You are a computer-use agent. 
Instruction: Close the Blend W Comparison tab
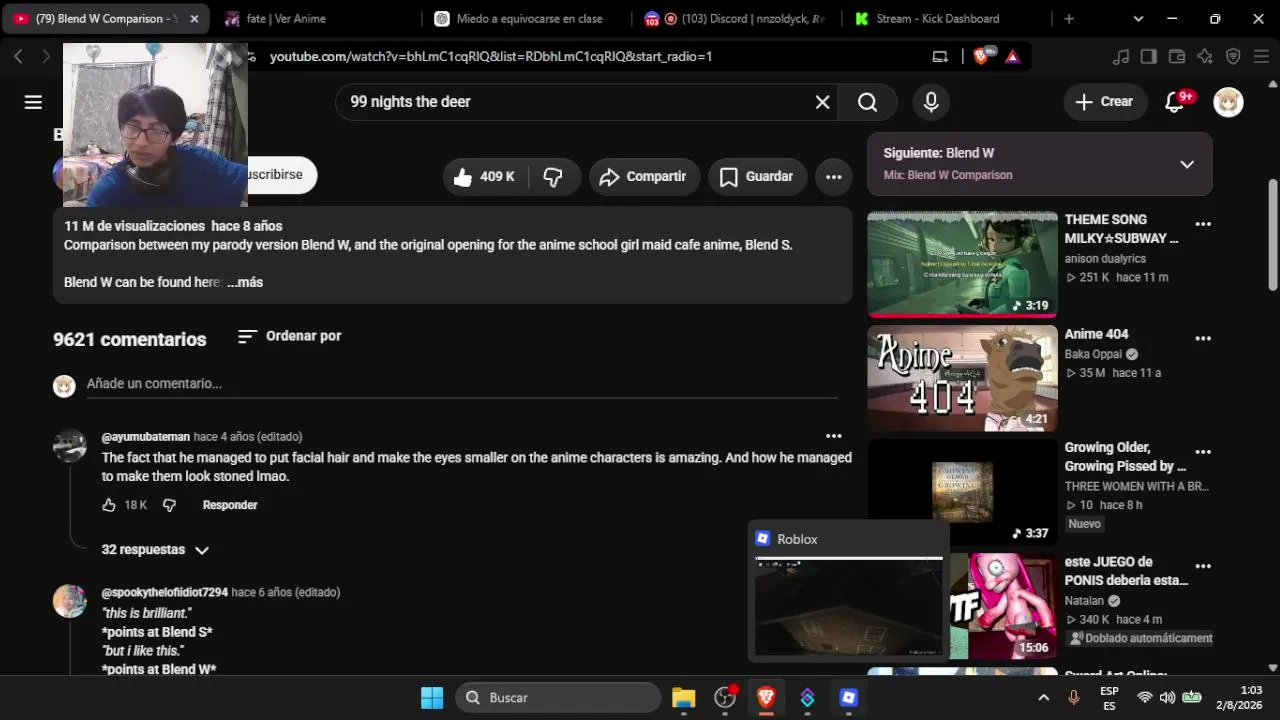(194, 19)
